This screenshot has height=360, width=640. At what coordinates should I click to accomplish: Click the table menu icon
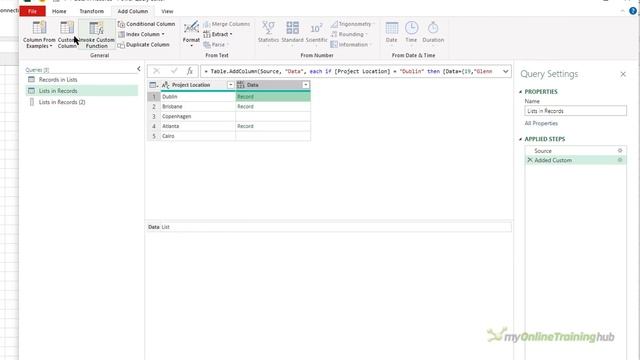[153, 85]
